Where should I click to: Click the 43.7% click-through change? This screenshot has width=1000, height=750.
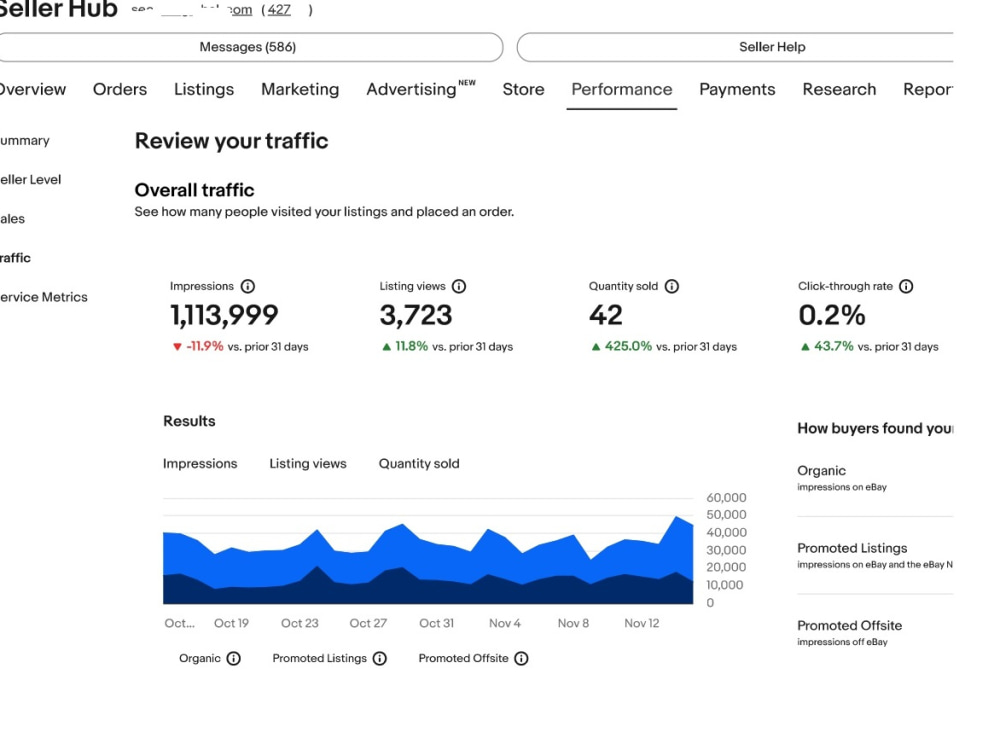click(834, 346)
